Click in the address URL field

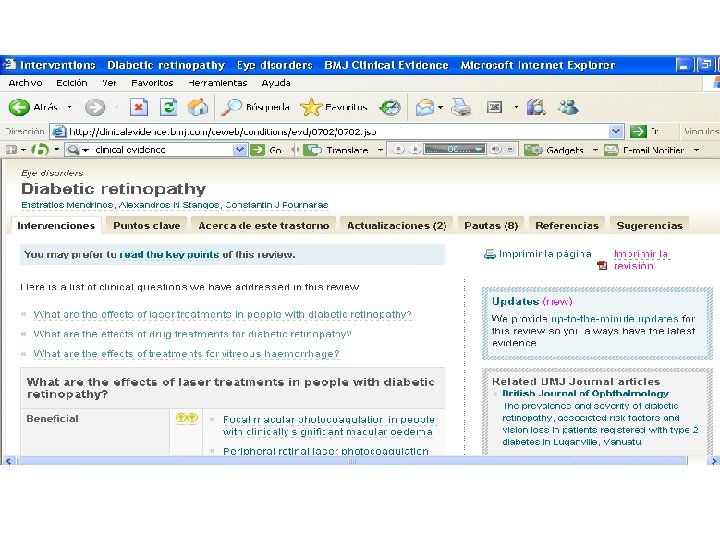338,132
